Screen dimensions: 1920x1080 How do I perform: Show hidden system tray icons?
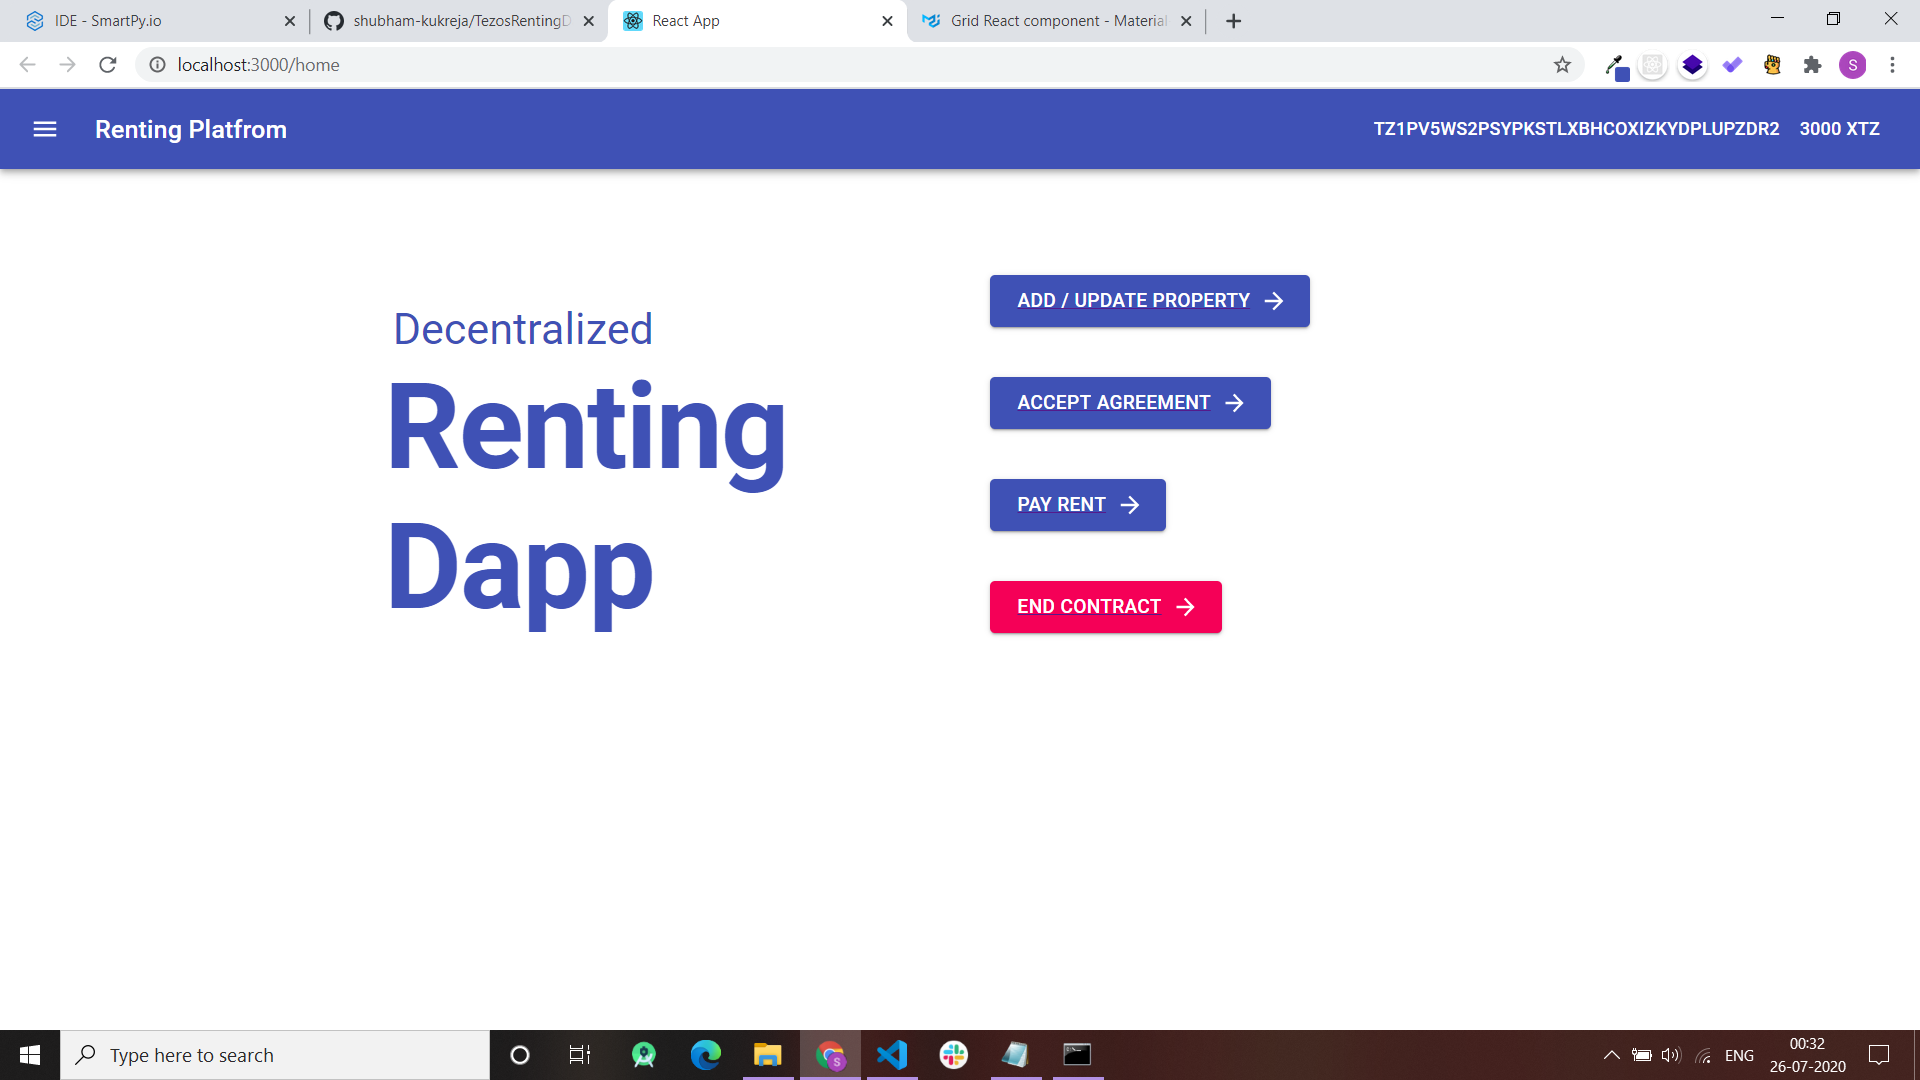pyautogui.click(x=1611, y=1055)
